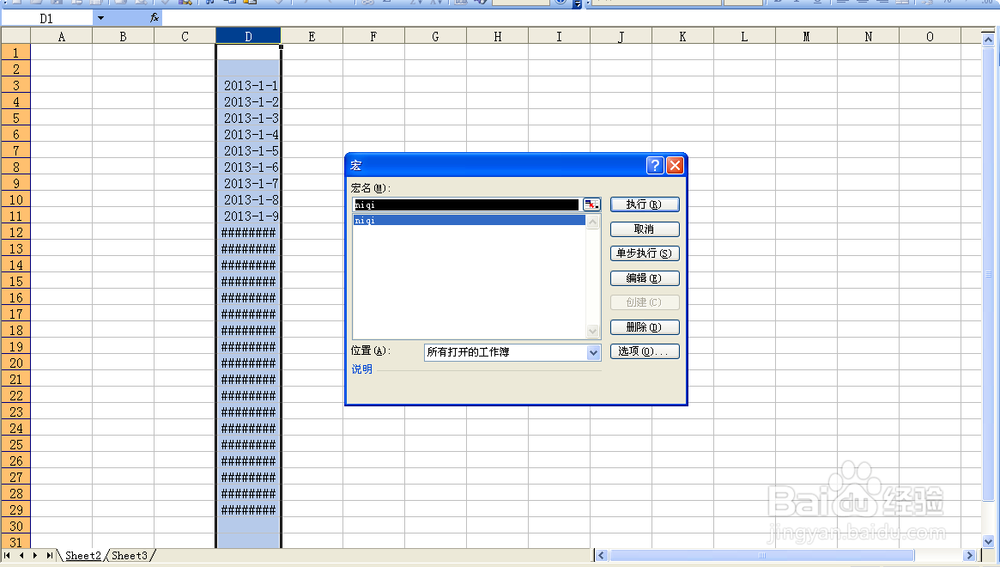Screen dimensions: 1000x567
Task: Switch to the Sheet3 tab
Action: click(x=129, y=556)
